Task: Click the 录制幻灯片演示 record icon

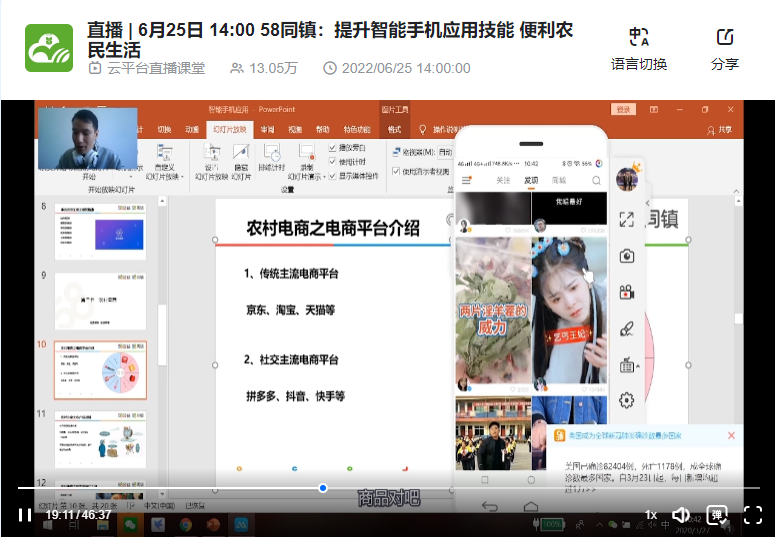Action: point(306,152)
